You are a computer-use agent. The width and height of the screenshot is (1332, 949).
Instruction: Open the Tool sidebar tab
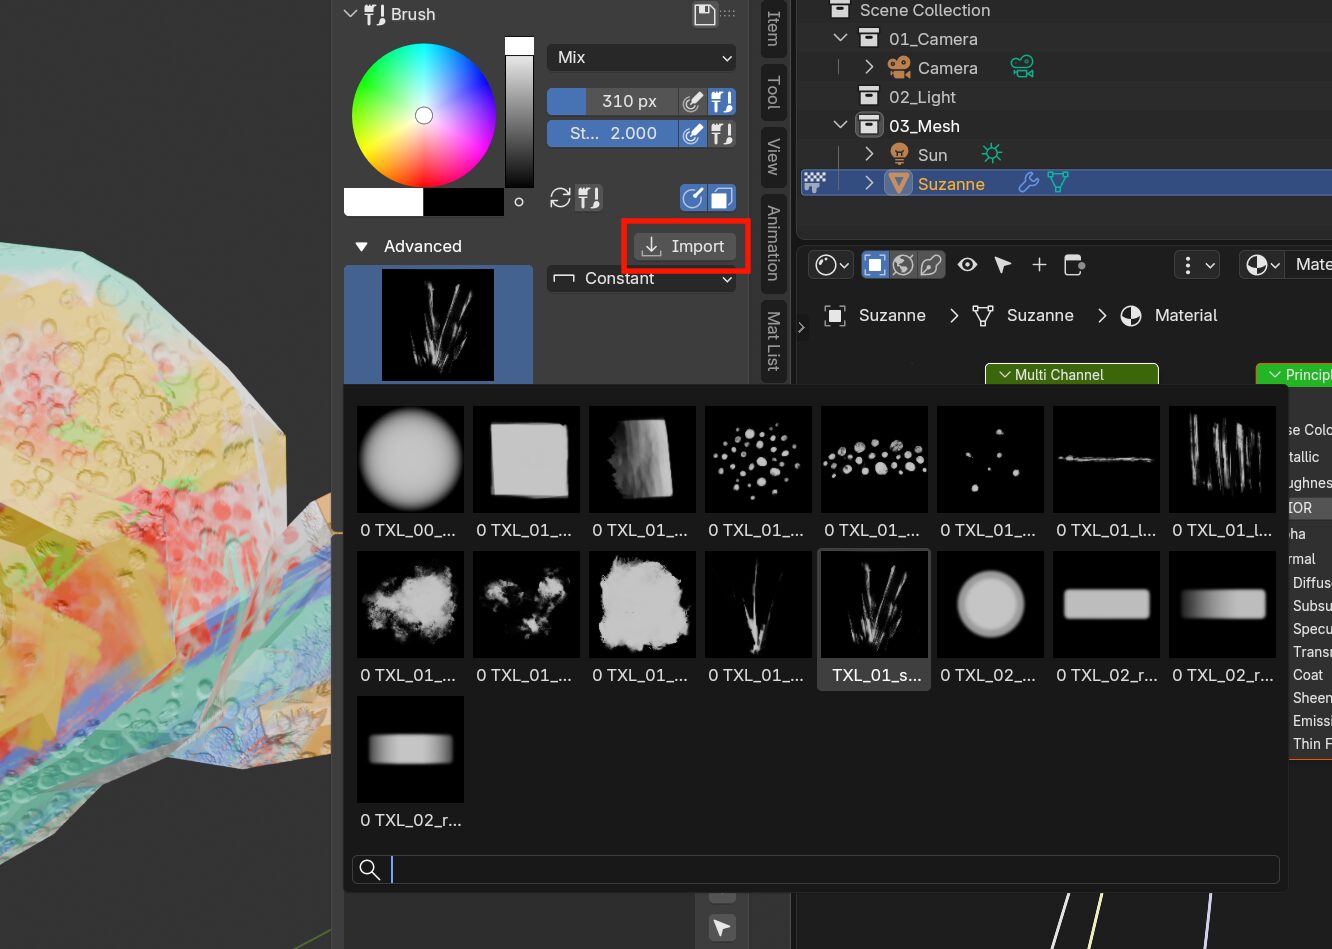point(772,92)
